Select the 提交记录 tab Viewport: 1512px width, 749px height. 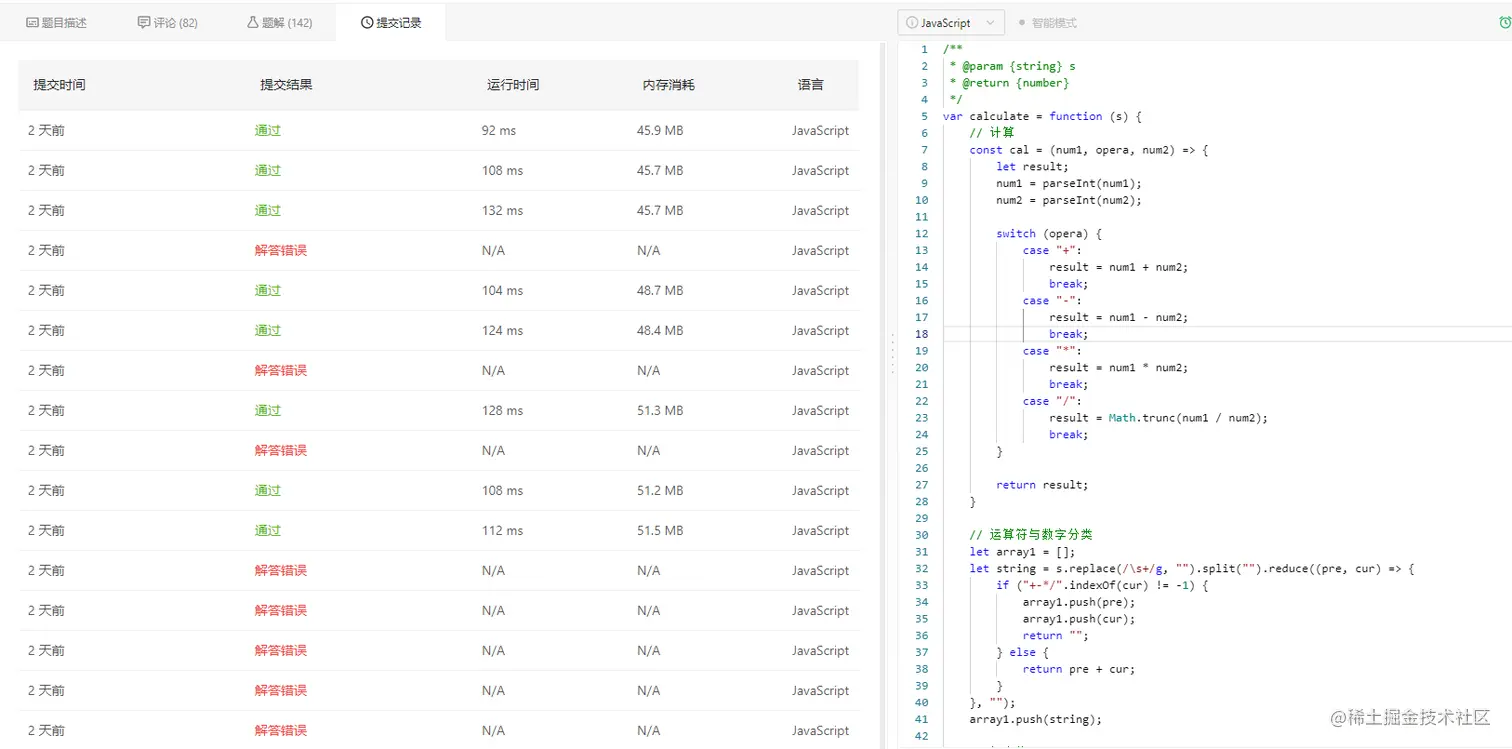pos(391,22)
